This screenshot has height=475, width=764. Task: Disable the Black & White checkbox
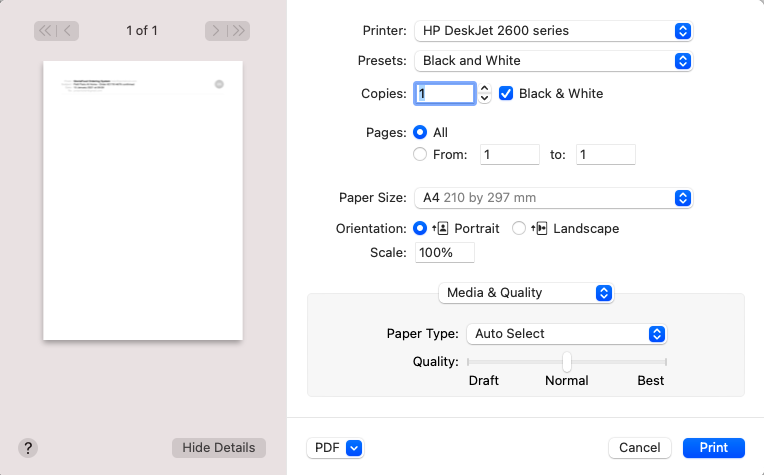tap(506, 94)
